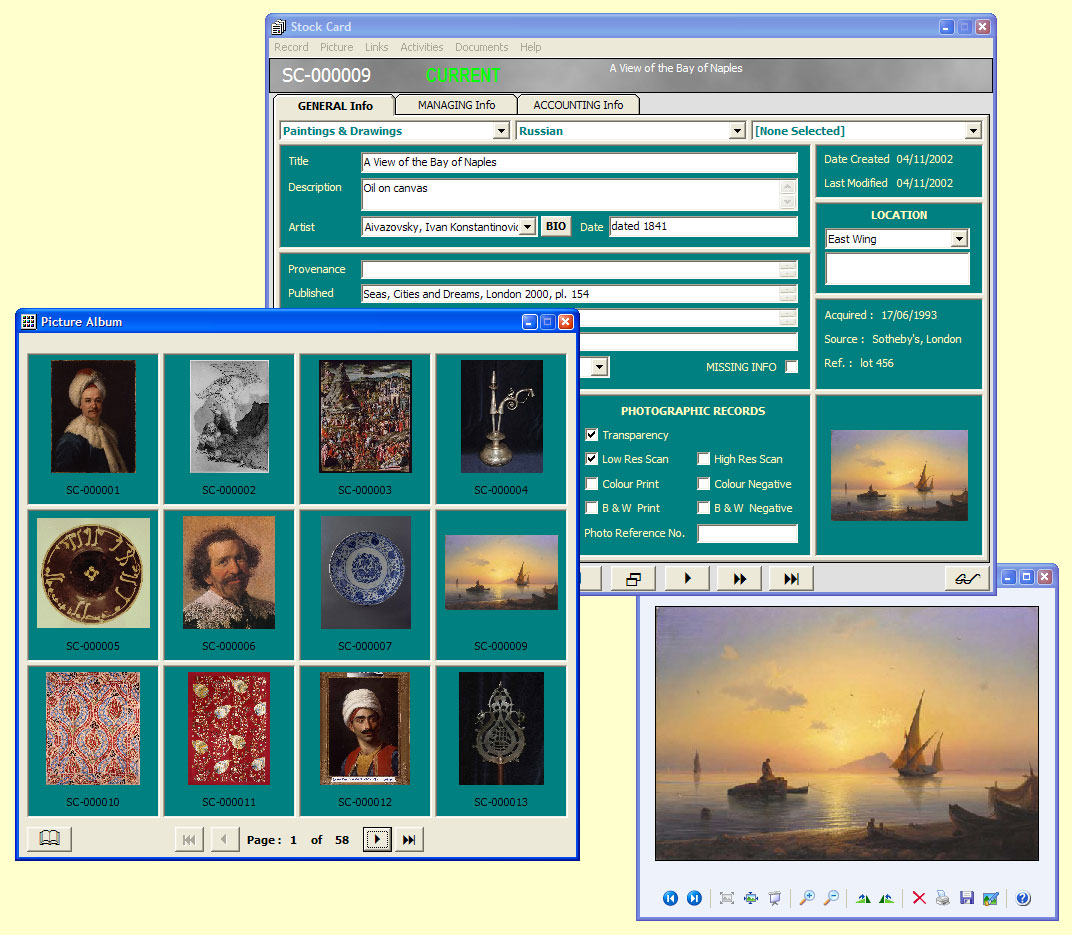Click the Provenance field
The width and height of the screenshot is (1072, 935).
pos(579,269)
